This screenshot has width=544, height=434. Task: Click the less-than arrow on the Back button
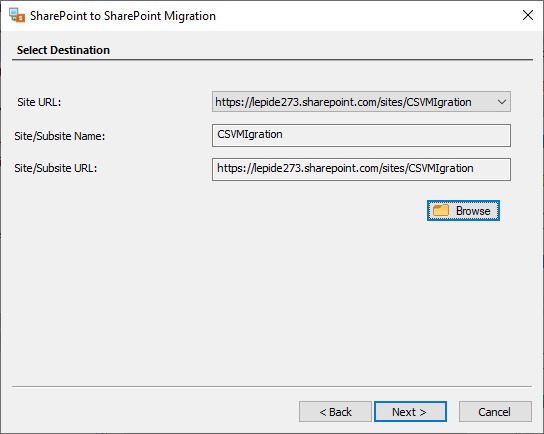tap(323, 412)
